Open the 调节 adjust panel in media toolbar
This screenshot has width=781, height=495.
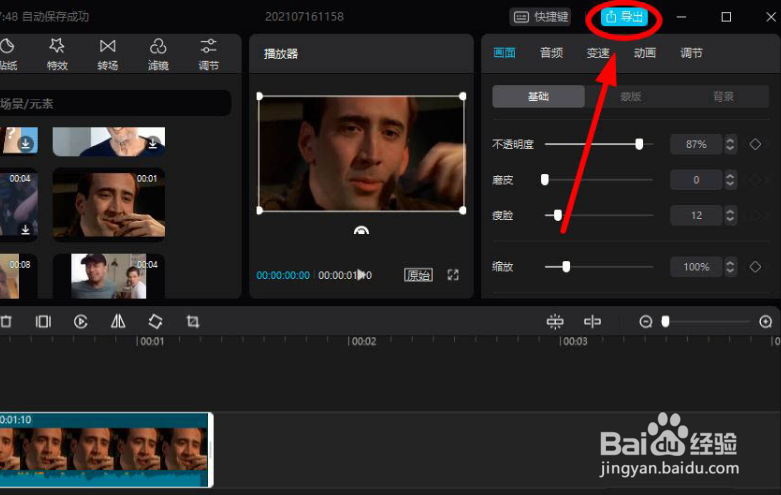coord(208,54)
